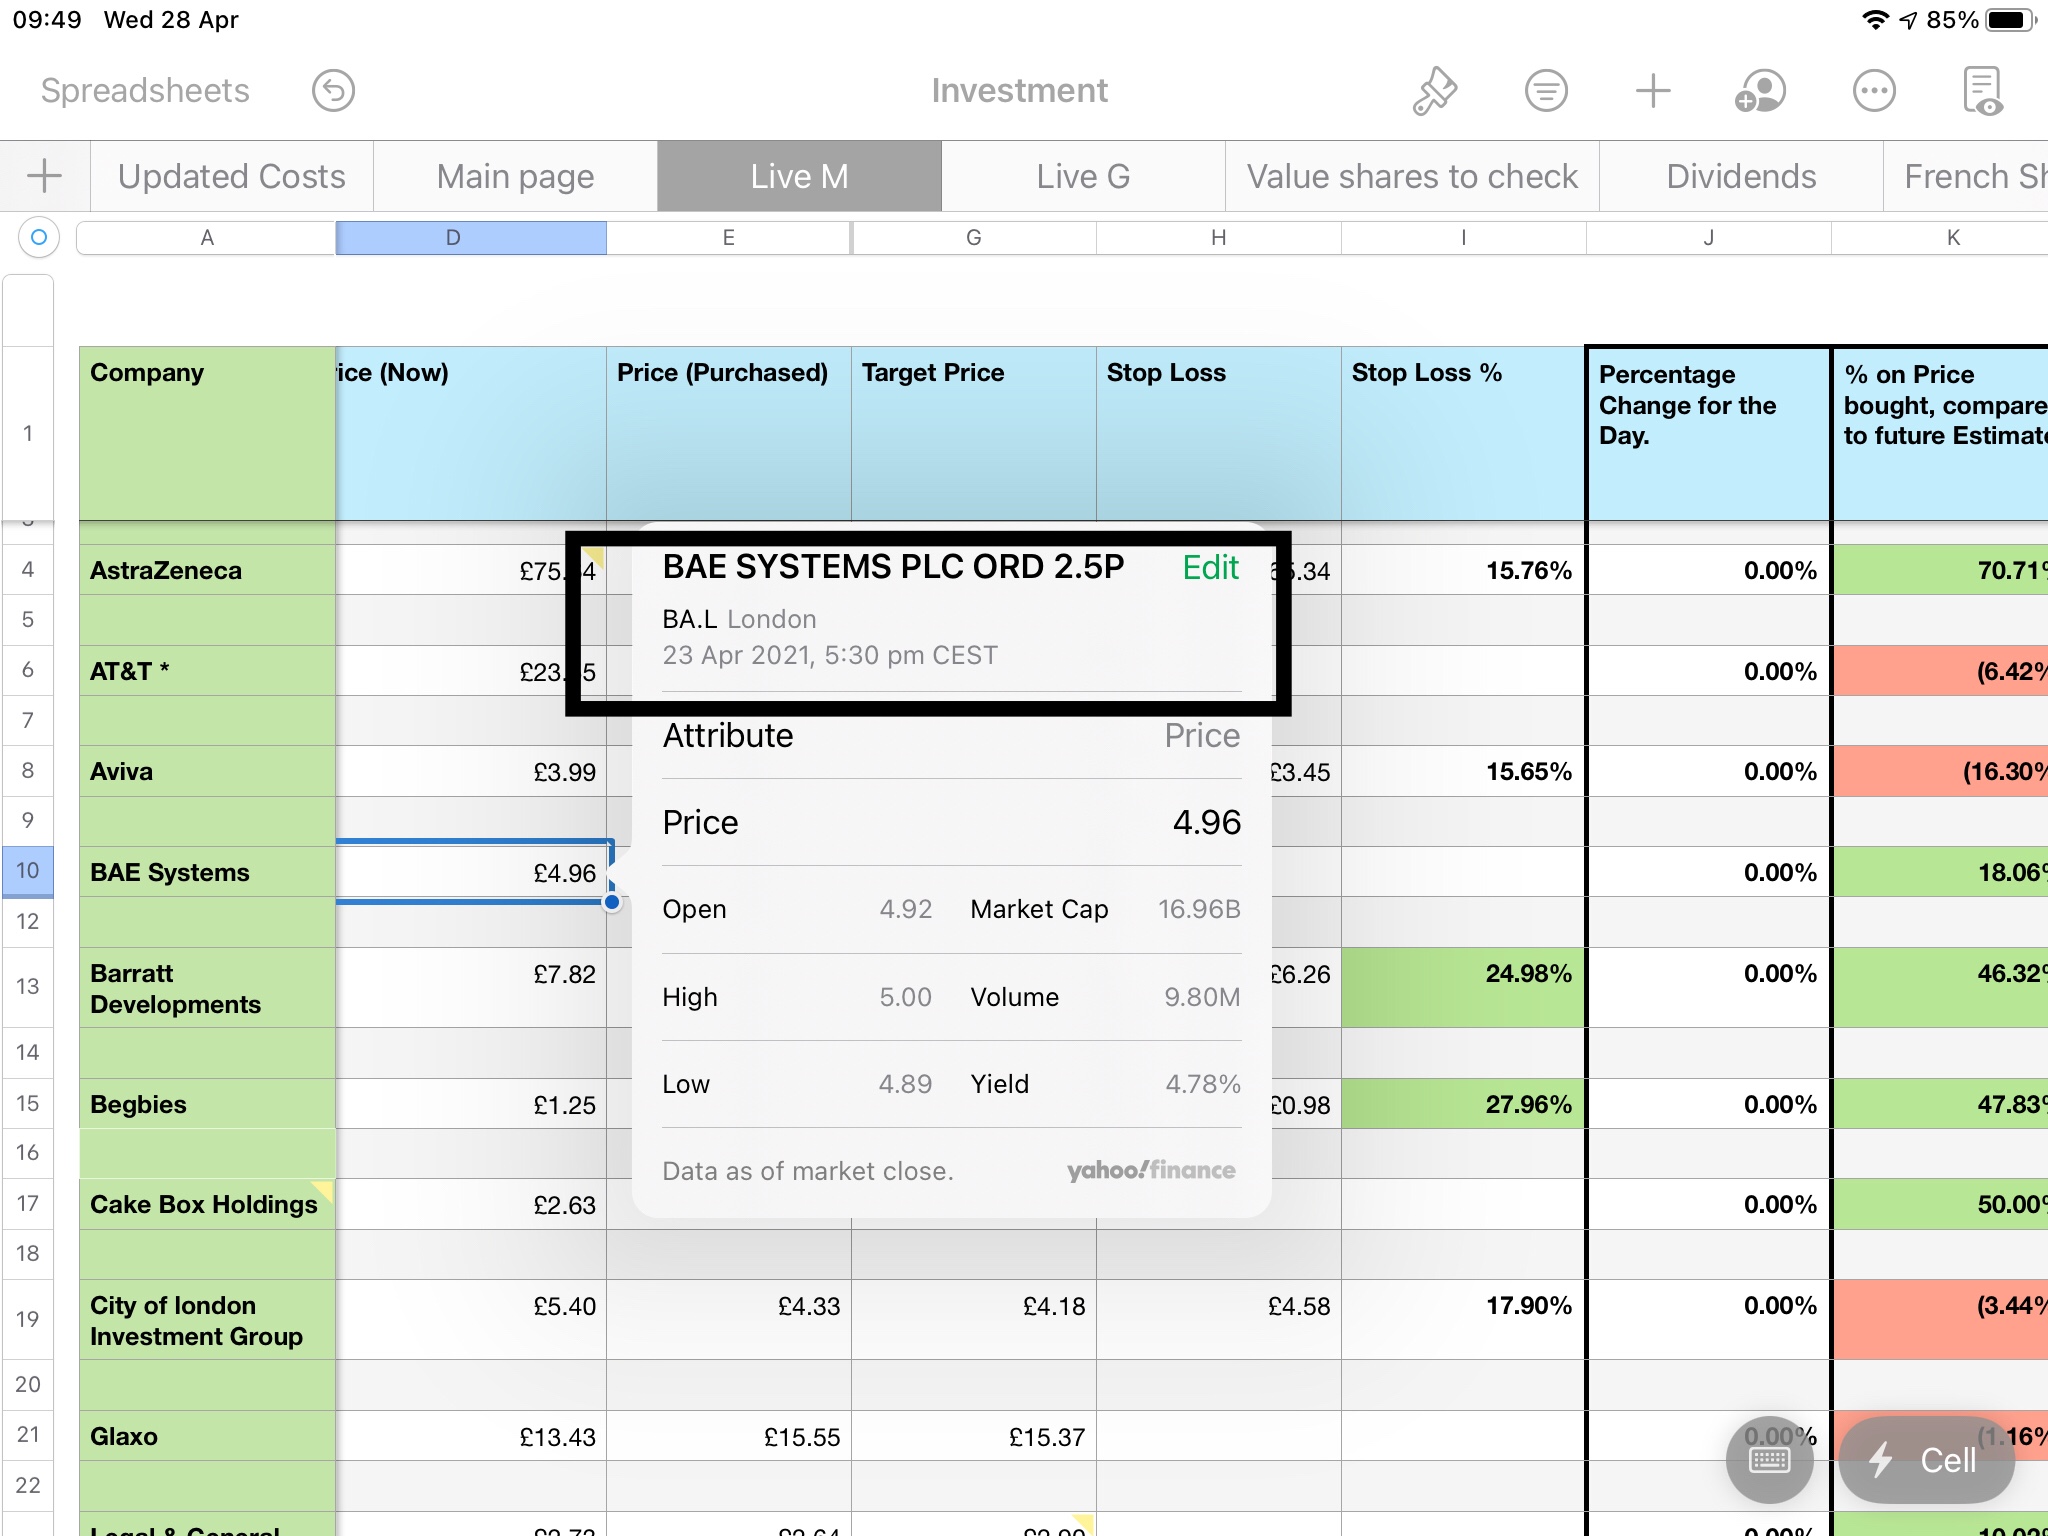Screen dimensions: 2048x1536
Task: Open the organize and filter menu icon
Action: (x=1545, y=91)
